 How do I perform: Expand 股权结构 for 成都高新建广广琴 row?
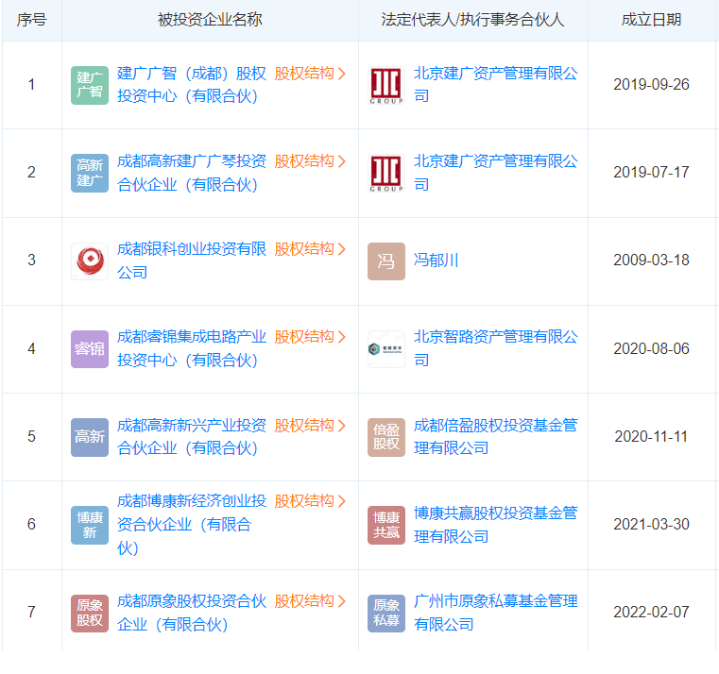[310, 161]
